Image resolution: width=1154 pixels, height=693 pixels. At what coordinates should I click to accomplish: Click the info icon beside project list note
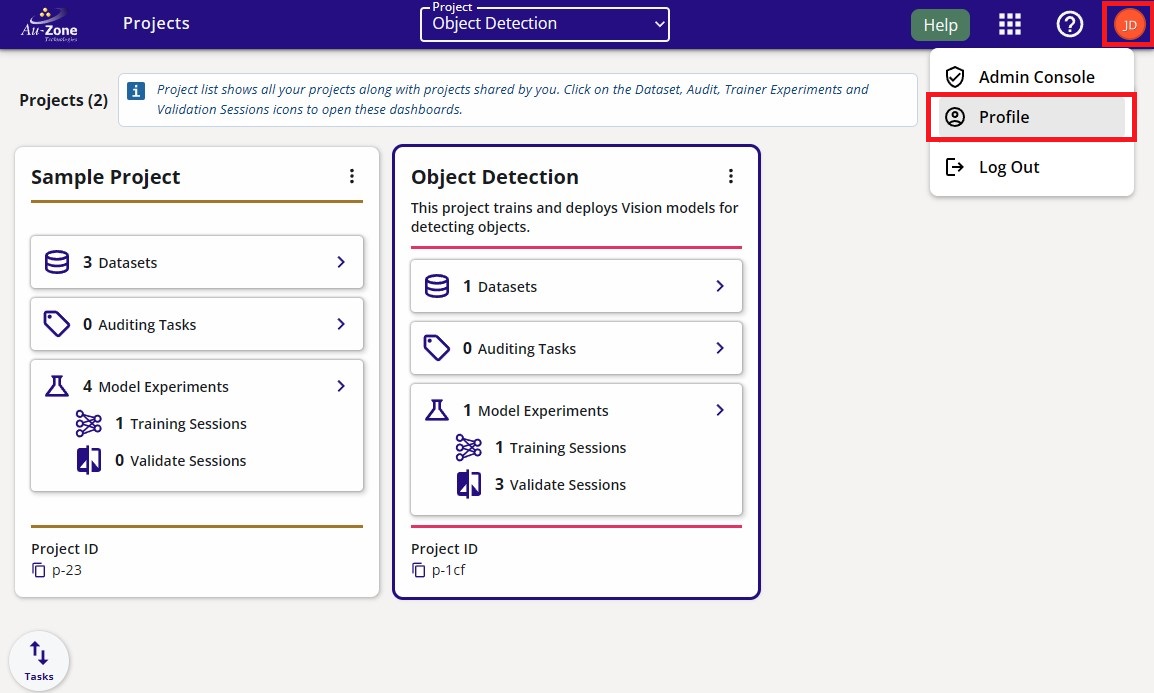click(137, 91)
